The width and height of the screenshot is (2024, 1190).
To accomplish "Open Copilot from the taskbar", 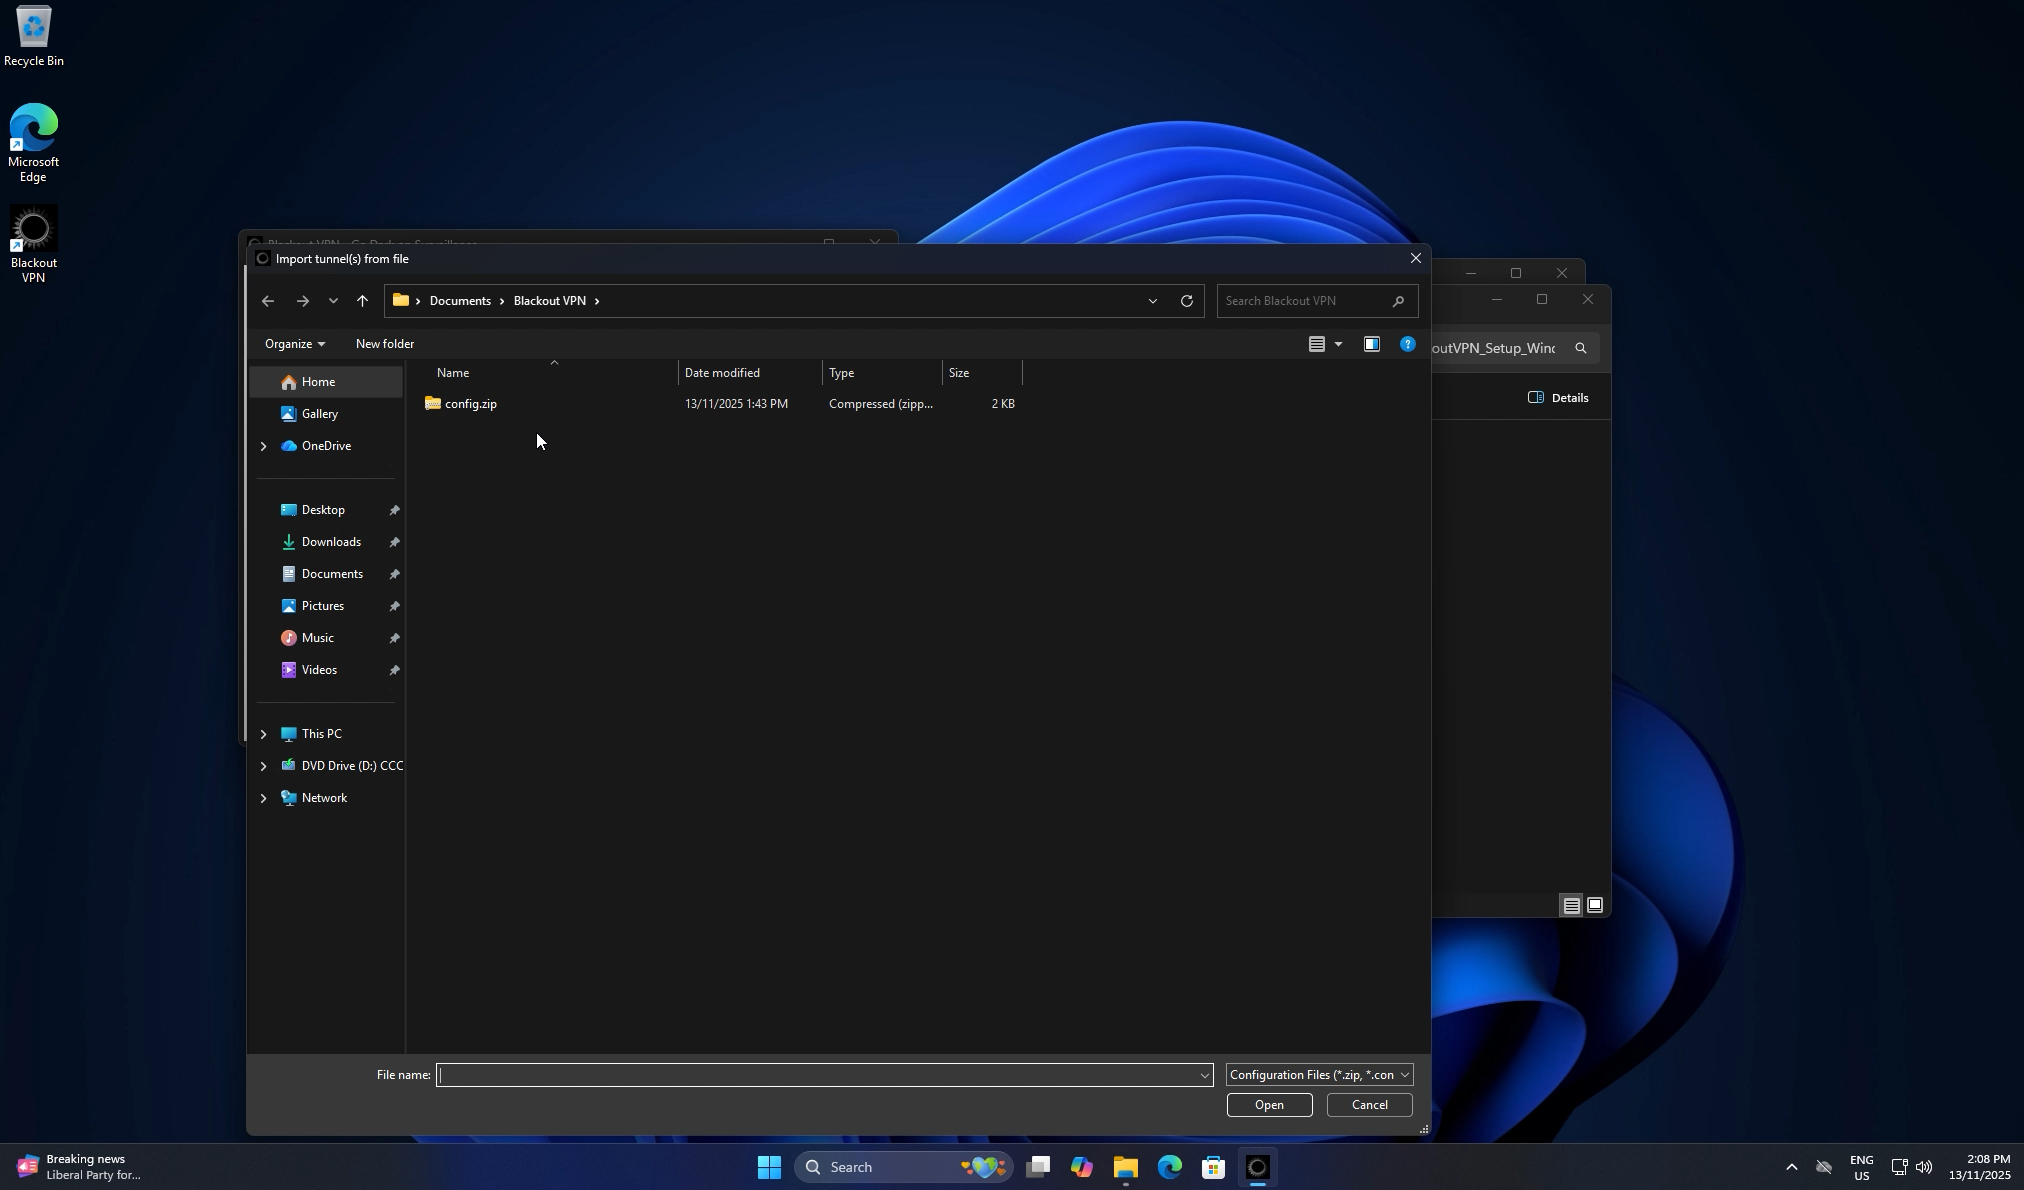I will pos(1081,1166).
